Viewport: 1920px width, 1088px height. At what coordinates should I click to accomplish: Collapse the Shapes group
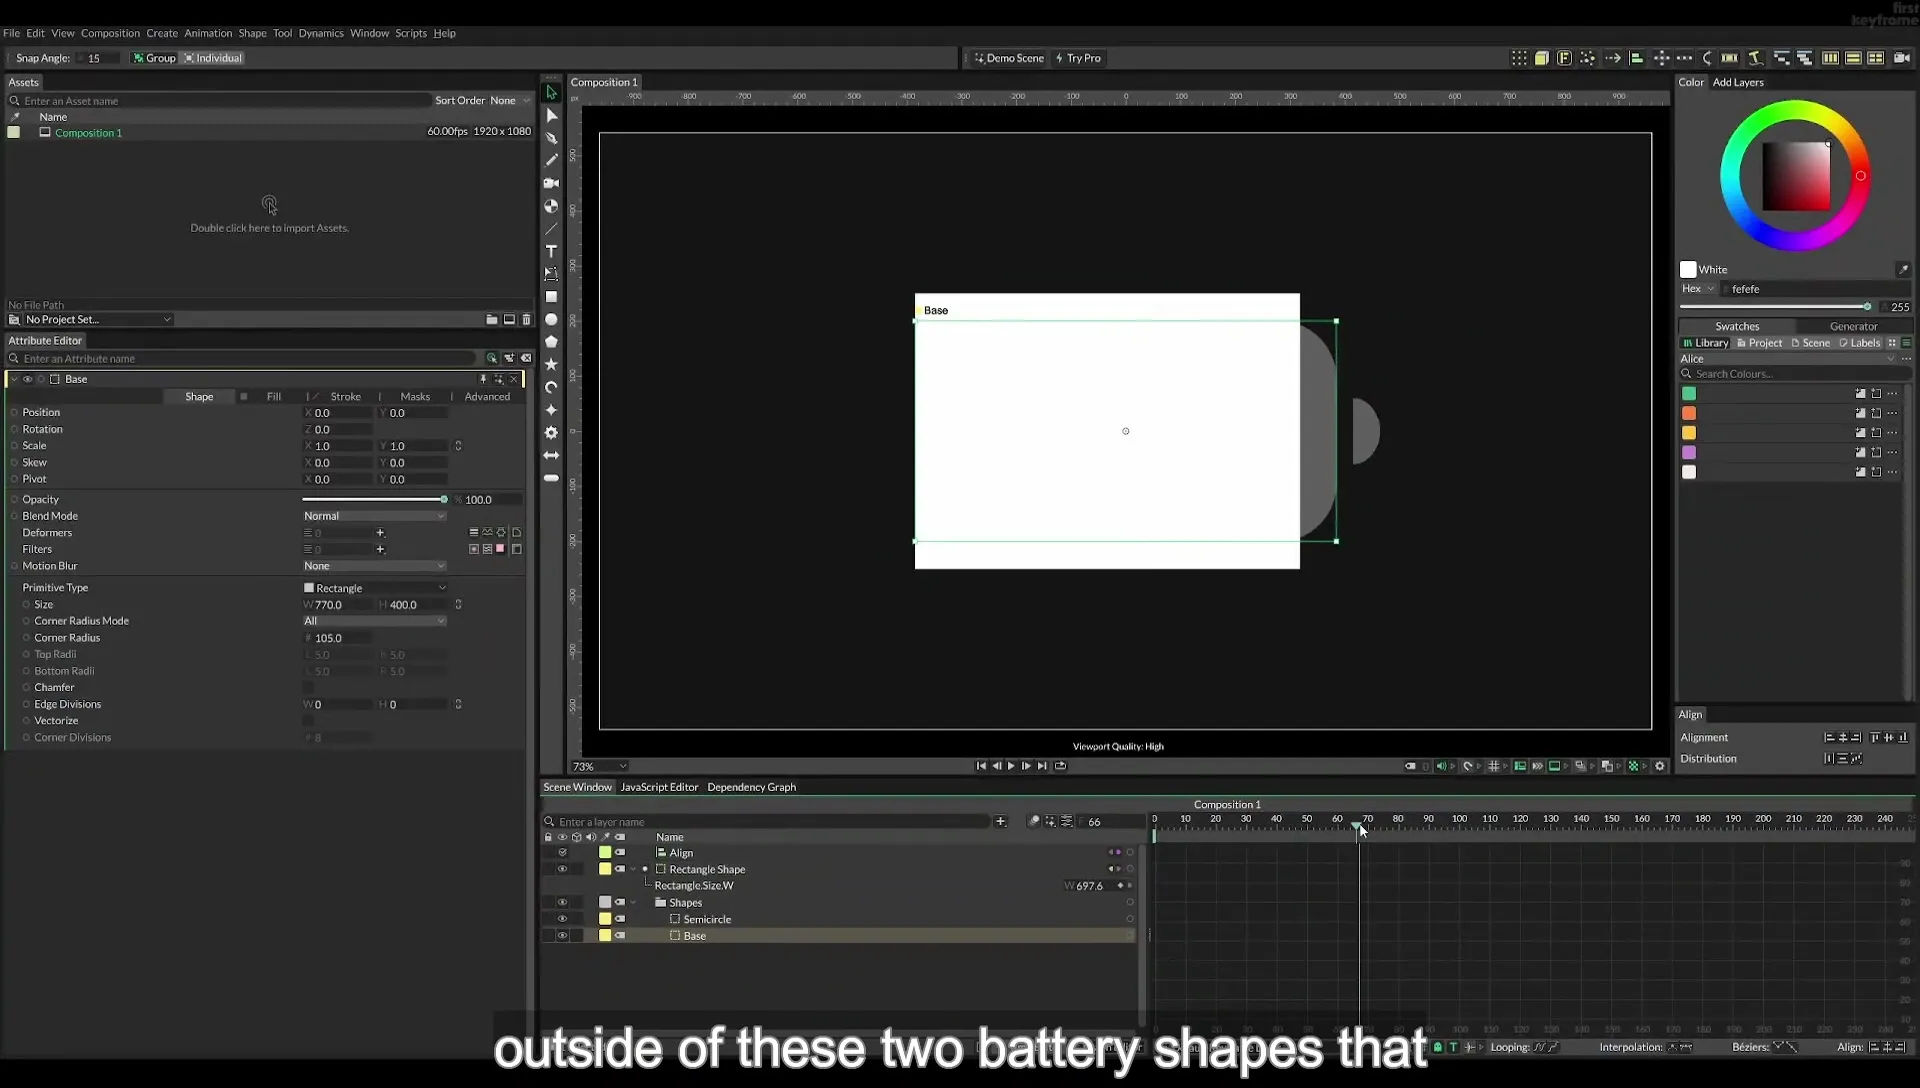pos(633,902)
